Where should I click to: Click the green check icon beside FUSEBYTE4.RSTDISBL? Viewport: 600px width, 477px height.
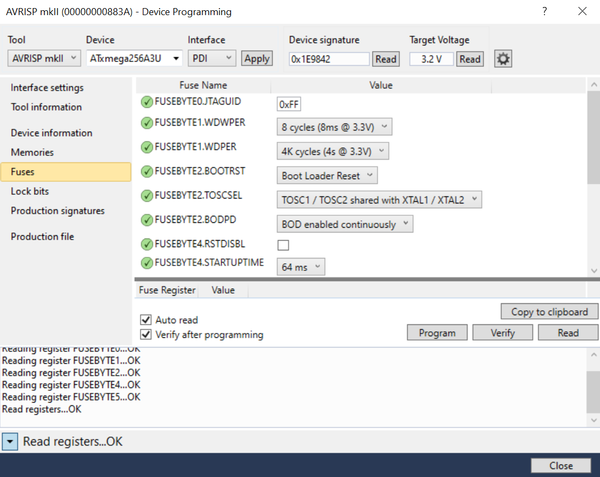tap(147, 244)
